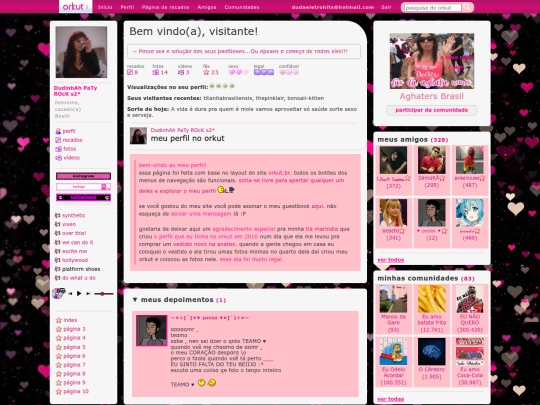
Task: Open Manos da Gare community
Action: pyautogui.click(x=393, y=299)
